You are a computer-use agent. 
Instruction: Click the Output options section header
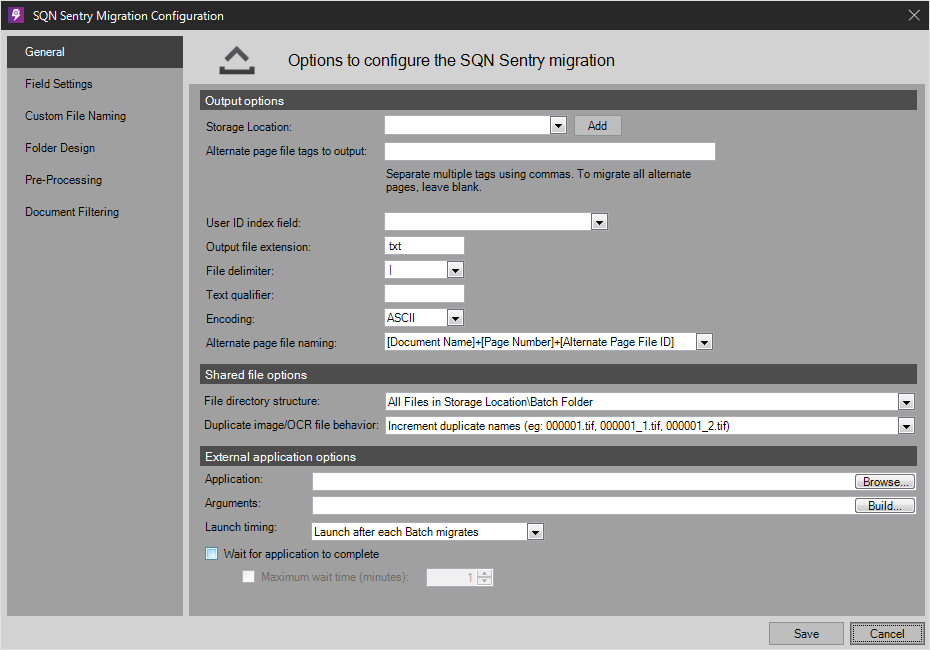coord(558,101)
